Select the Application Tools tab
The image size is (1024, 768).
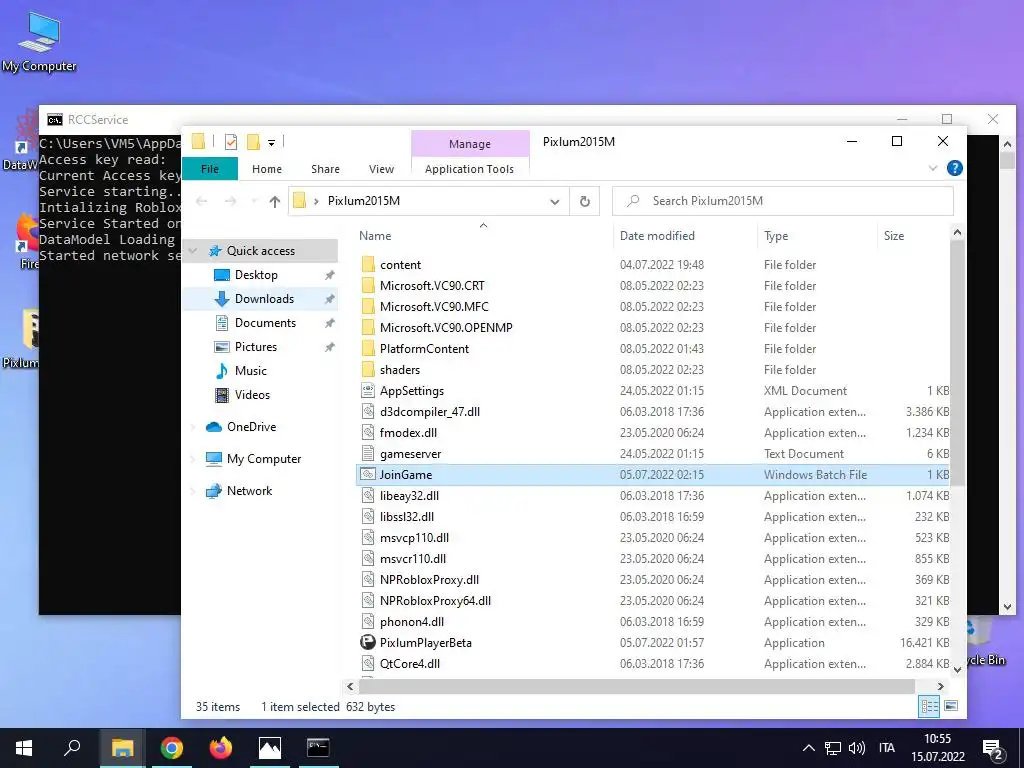pos(469,168)
